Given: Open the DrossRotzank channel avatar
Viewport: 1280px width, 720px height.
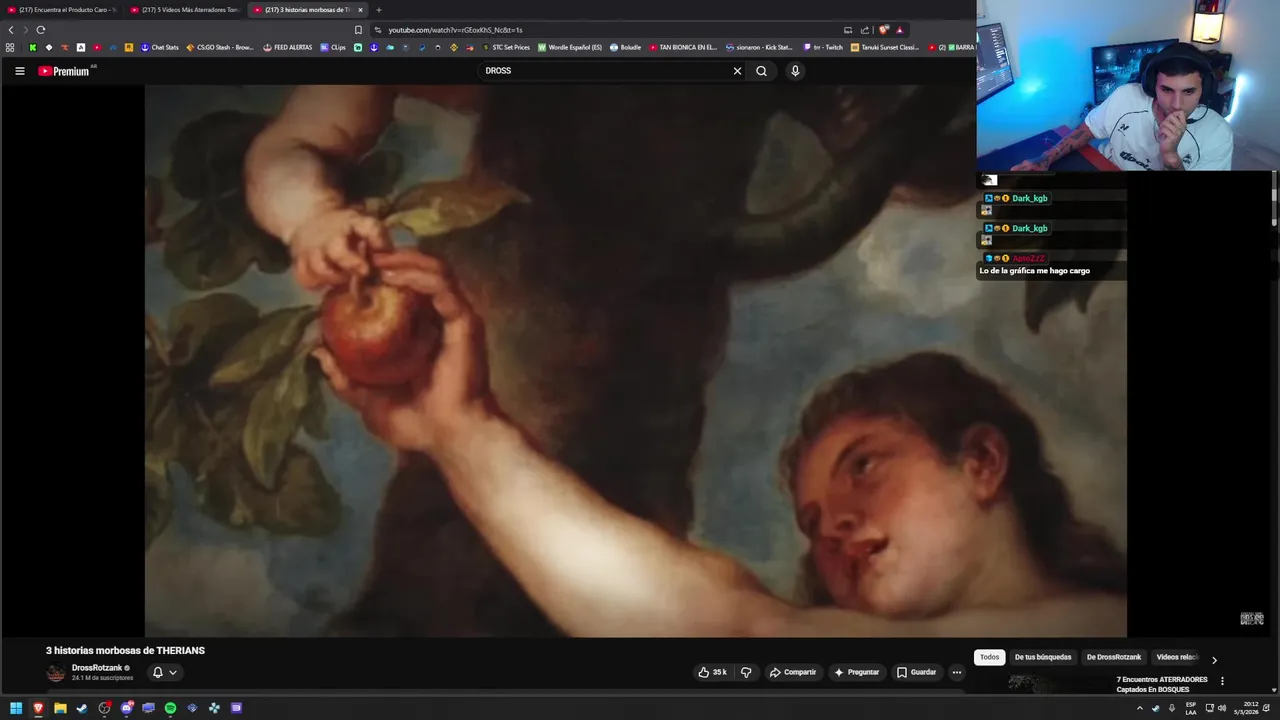Looking at the screenshot, I should (56, 673).
